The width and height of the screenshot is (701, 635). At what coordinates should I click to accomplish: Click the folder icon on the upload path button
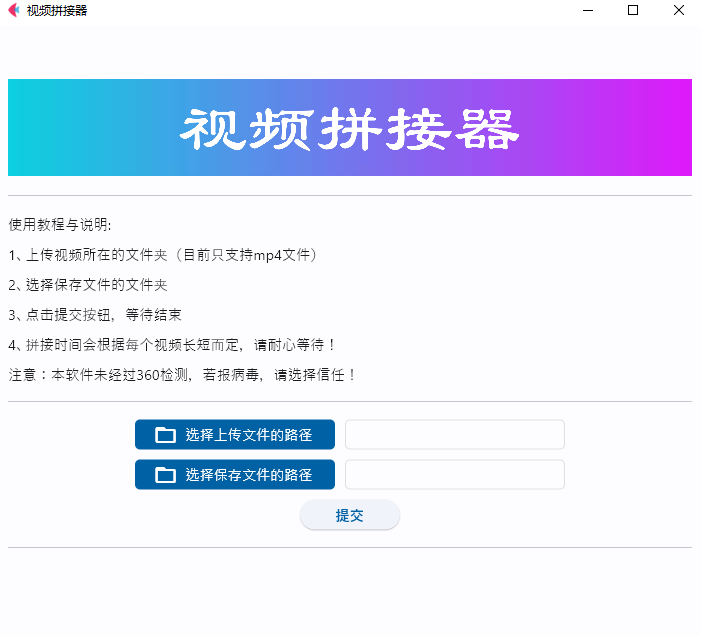click(166, 435)
